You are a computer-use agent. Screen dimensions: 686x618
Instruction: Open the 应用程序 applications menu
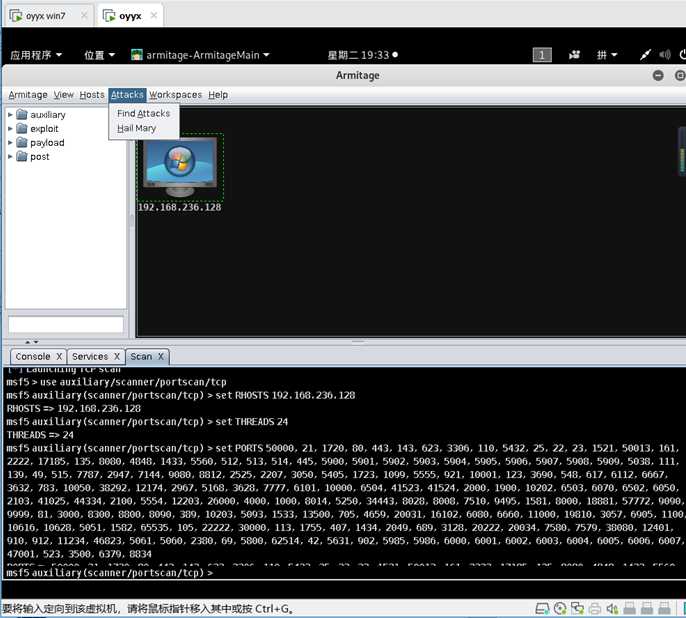[x=36, y=55]
